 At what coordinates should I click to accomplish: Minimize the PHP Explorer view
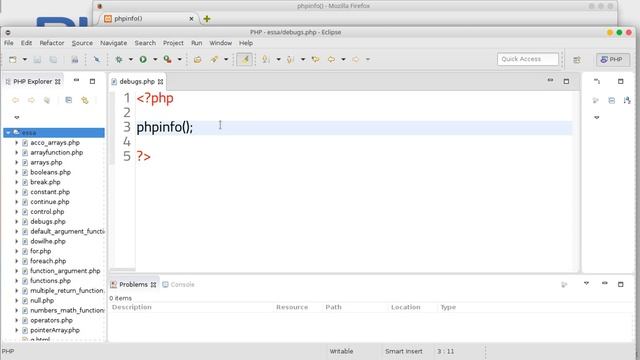click(76, 80)
